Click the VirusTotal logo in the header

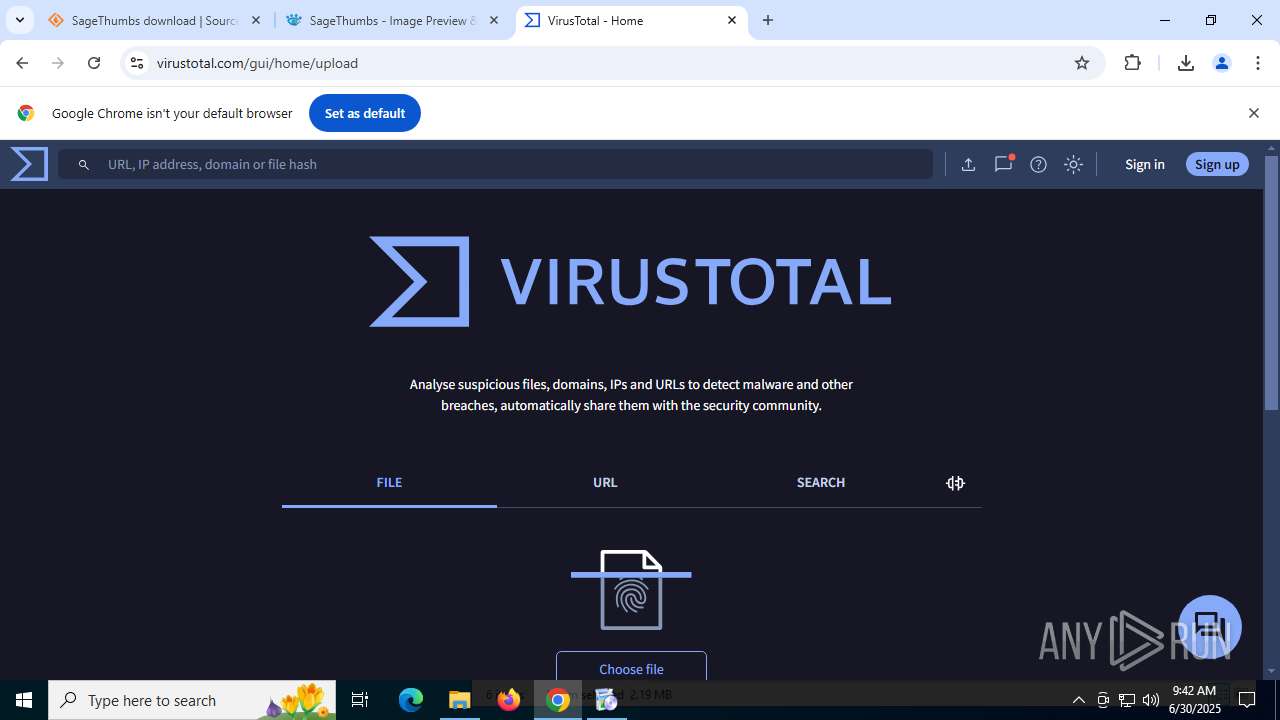tap(29, 164)
